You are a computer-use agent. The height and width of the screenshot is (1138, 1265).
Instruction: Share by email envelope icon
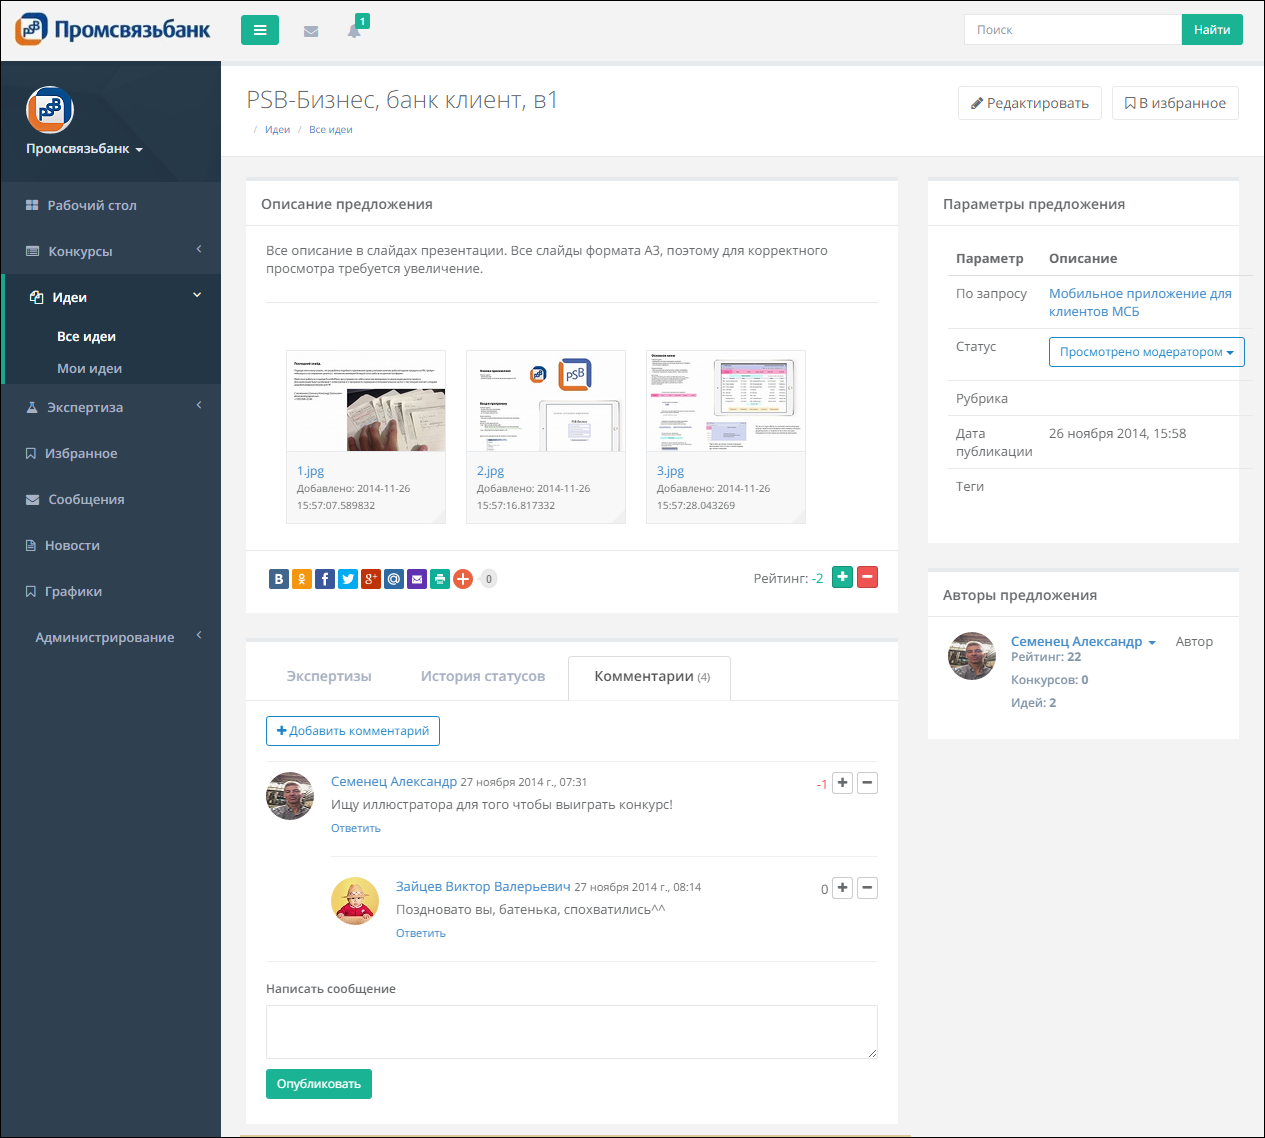point(417,579)
